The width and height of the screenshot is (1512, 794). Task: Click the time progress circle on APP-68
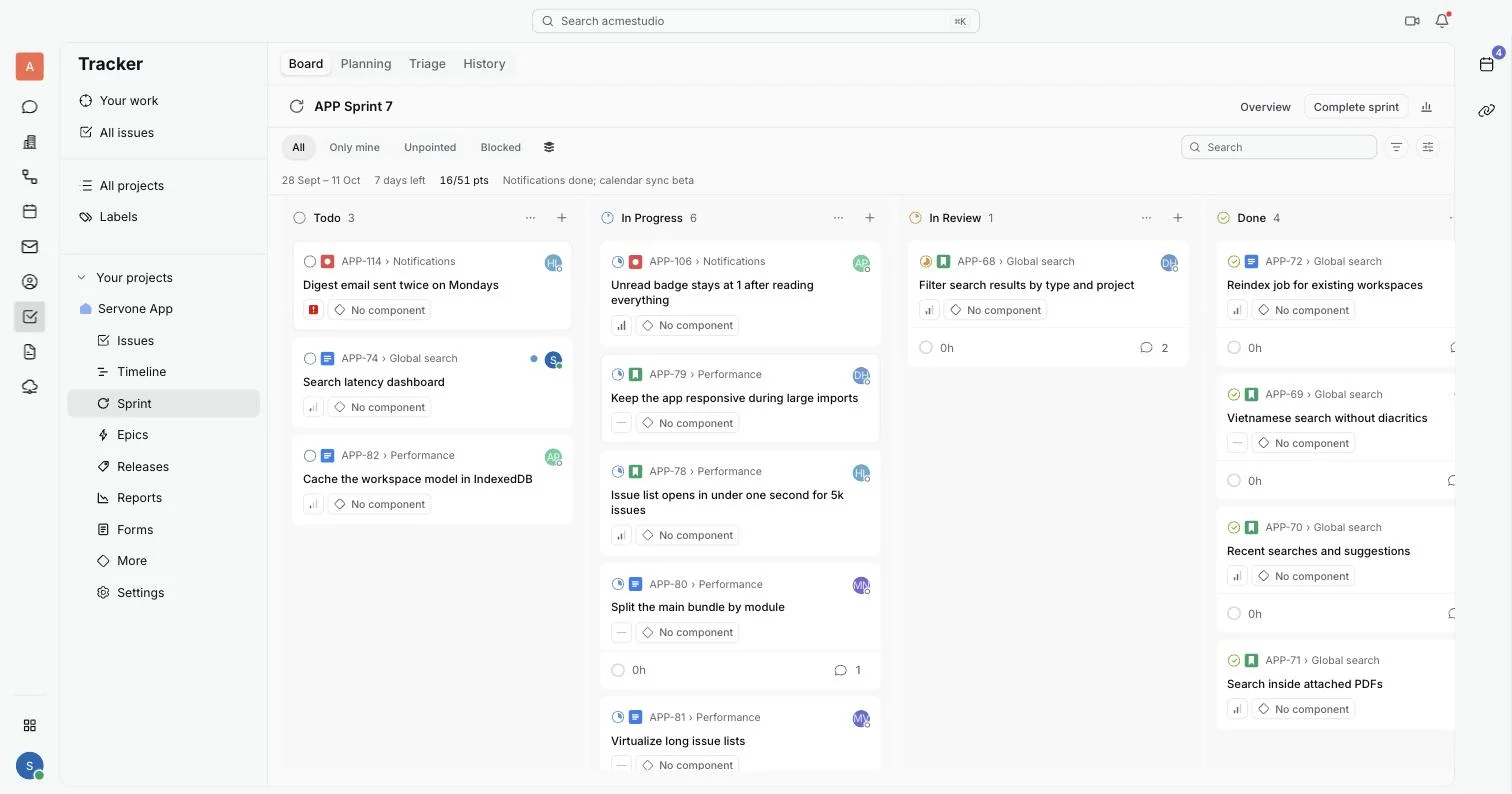(926, 348)
